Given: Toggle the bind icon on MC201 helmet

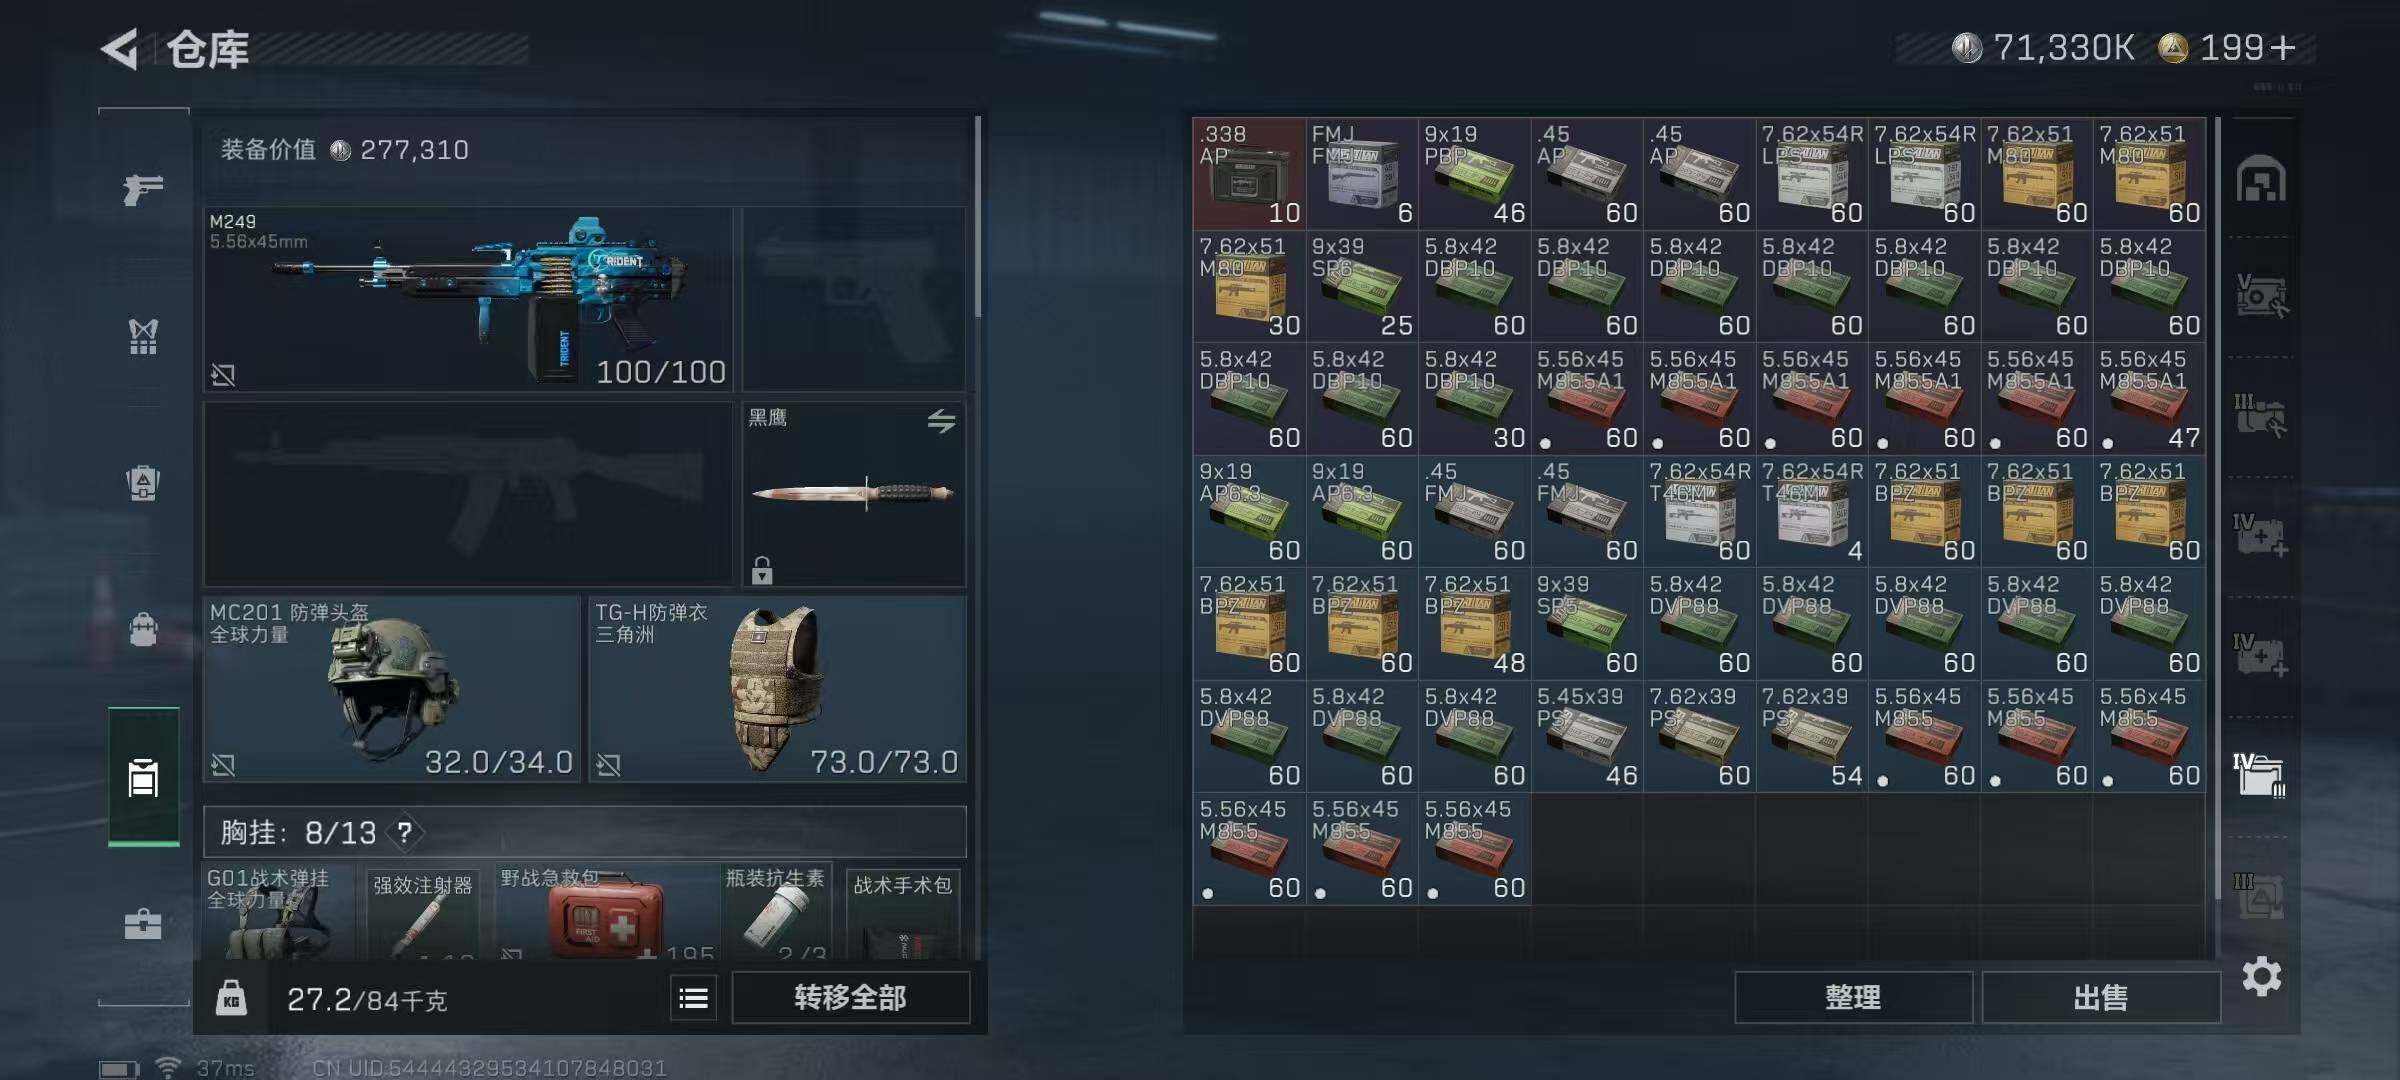Looking at the screenshot, I should coord(223,765).
